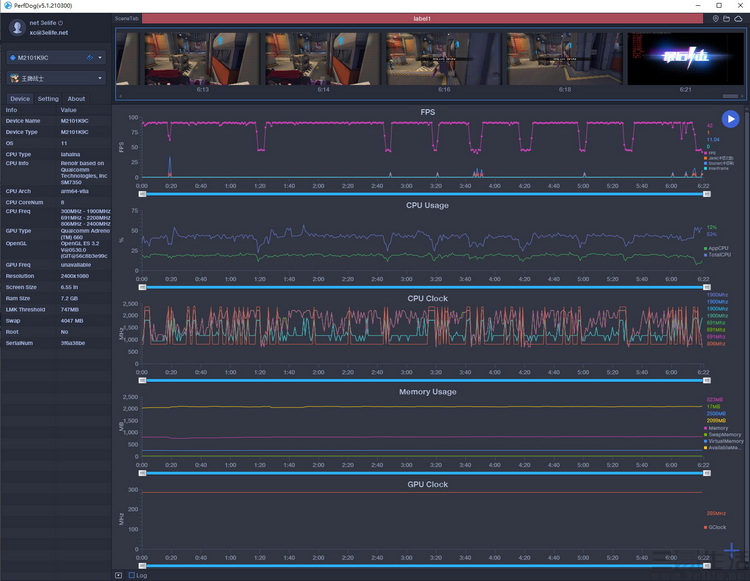This screenshot has width=750, height=581.
Task: Click the blue plus add-chart icon
Action: click(731, 551)
